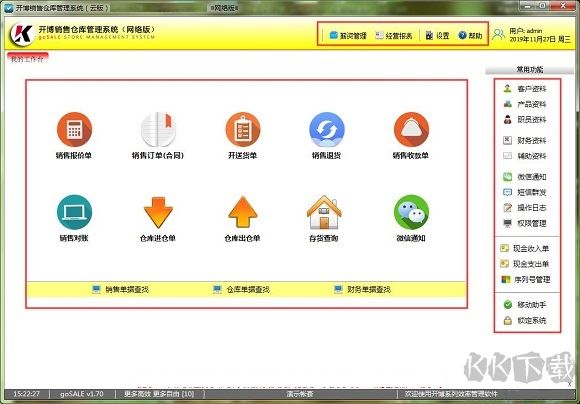Open 现金支出单 in the sidebar
The width and height of the screenshot is (580, 404).
coord(525,264)
